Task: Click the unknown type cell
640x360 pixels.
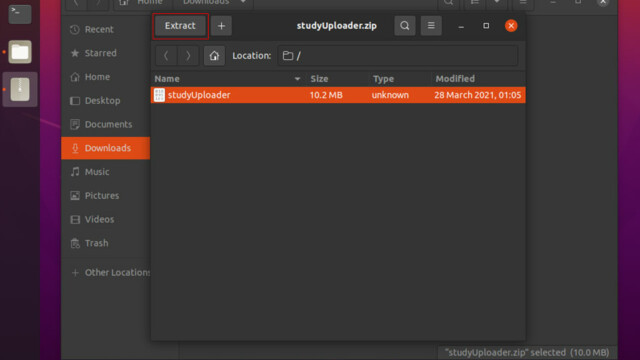Action: tap(390, 95)
